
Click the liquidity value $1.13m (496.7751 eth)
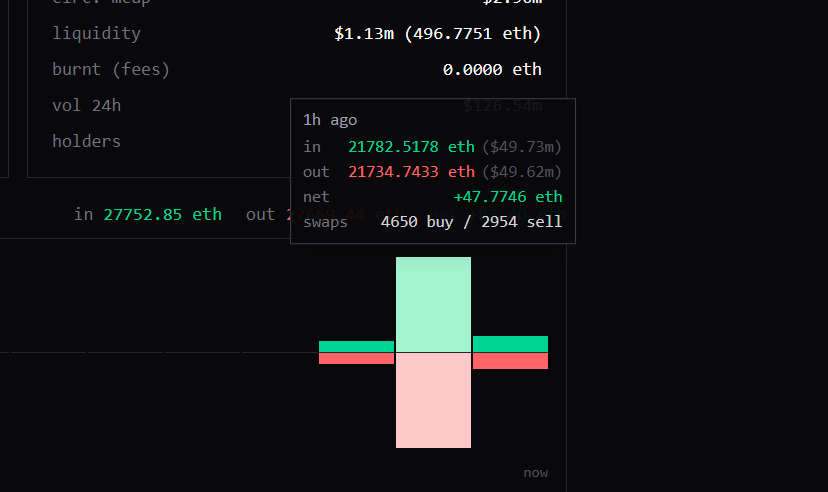click(x=438, y=34)
